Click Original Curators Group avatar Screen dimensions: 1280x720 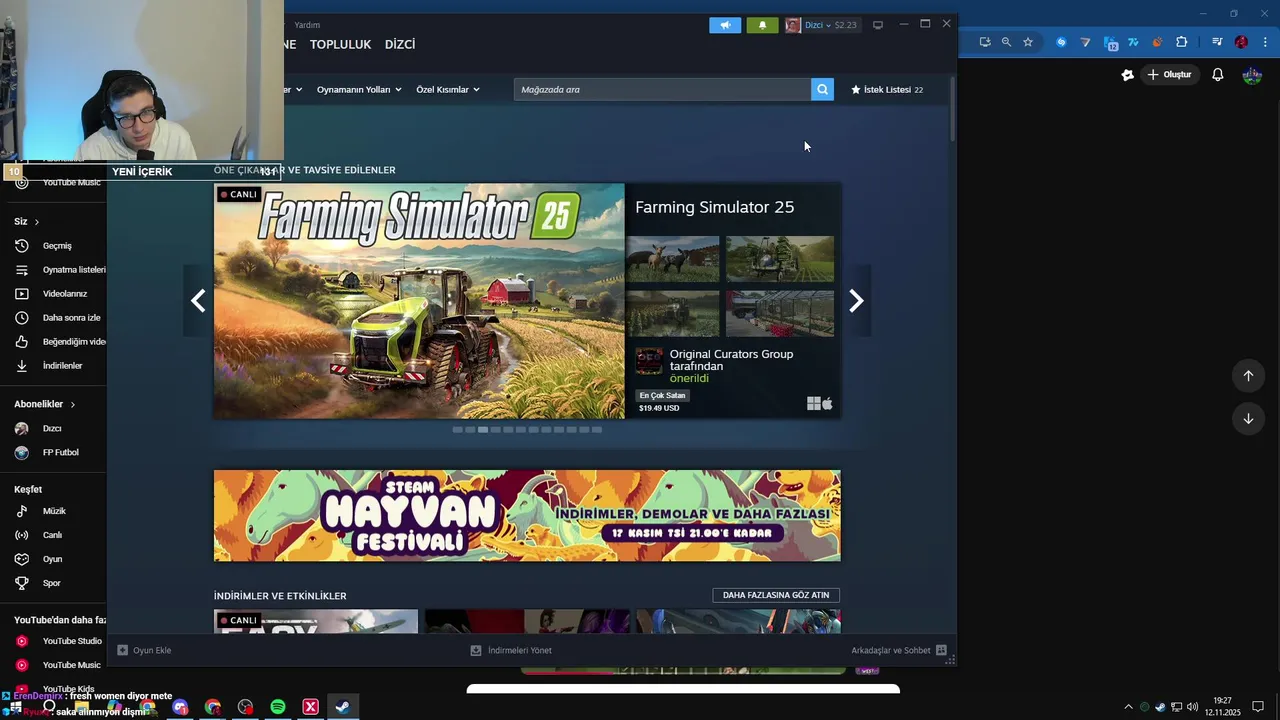(649, 361)
